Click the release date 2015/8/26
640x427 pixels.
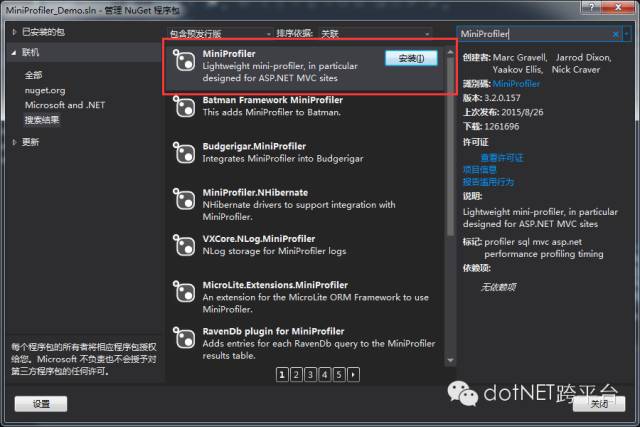pyautogui.click(x=522, y=112)
